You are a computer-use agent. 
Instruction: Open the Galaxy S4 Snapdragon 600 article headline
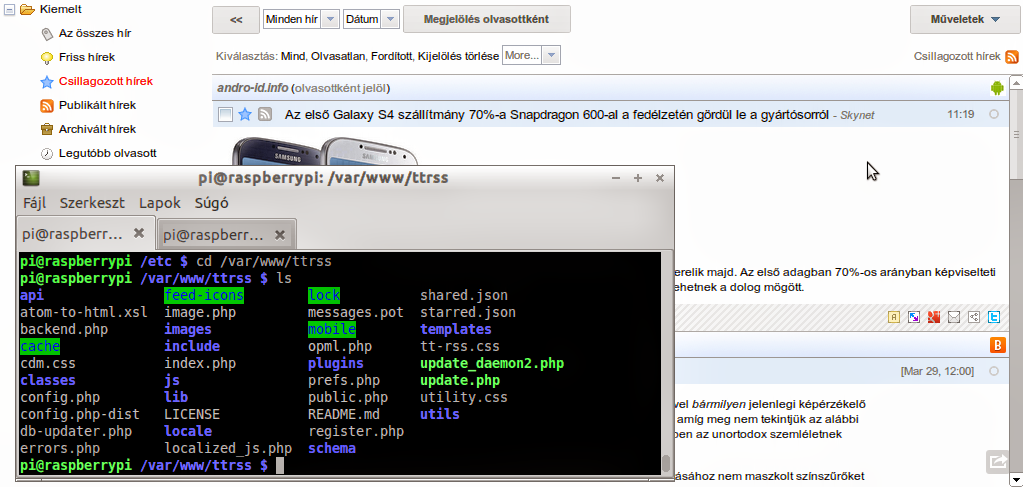click(557, 115)
